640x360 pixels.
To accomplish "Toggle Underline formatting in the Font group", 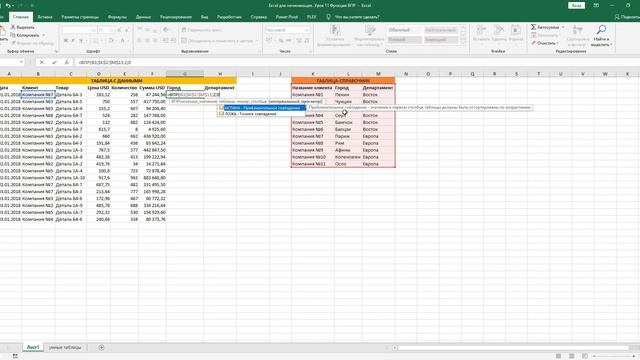I will [80, 41].
